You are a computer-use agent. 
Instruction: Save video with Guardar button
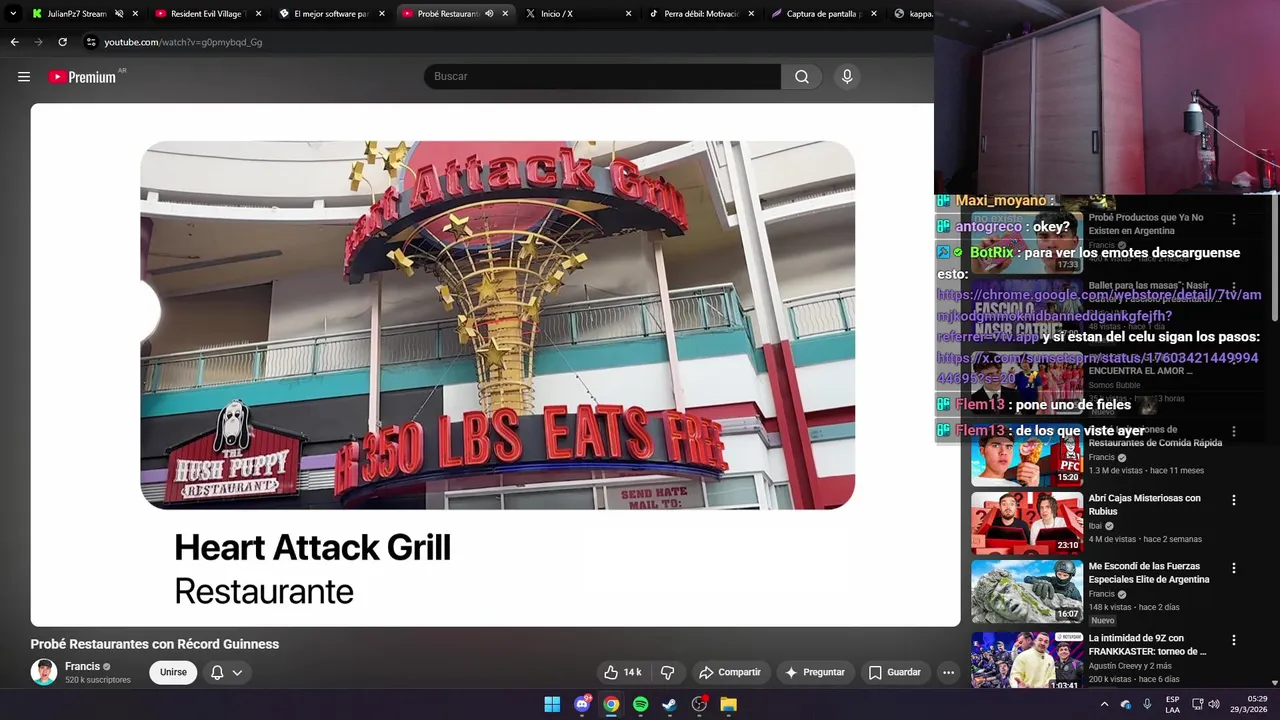point(894,672)
